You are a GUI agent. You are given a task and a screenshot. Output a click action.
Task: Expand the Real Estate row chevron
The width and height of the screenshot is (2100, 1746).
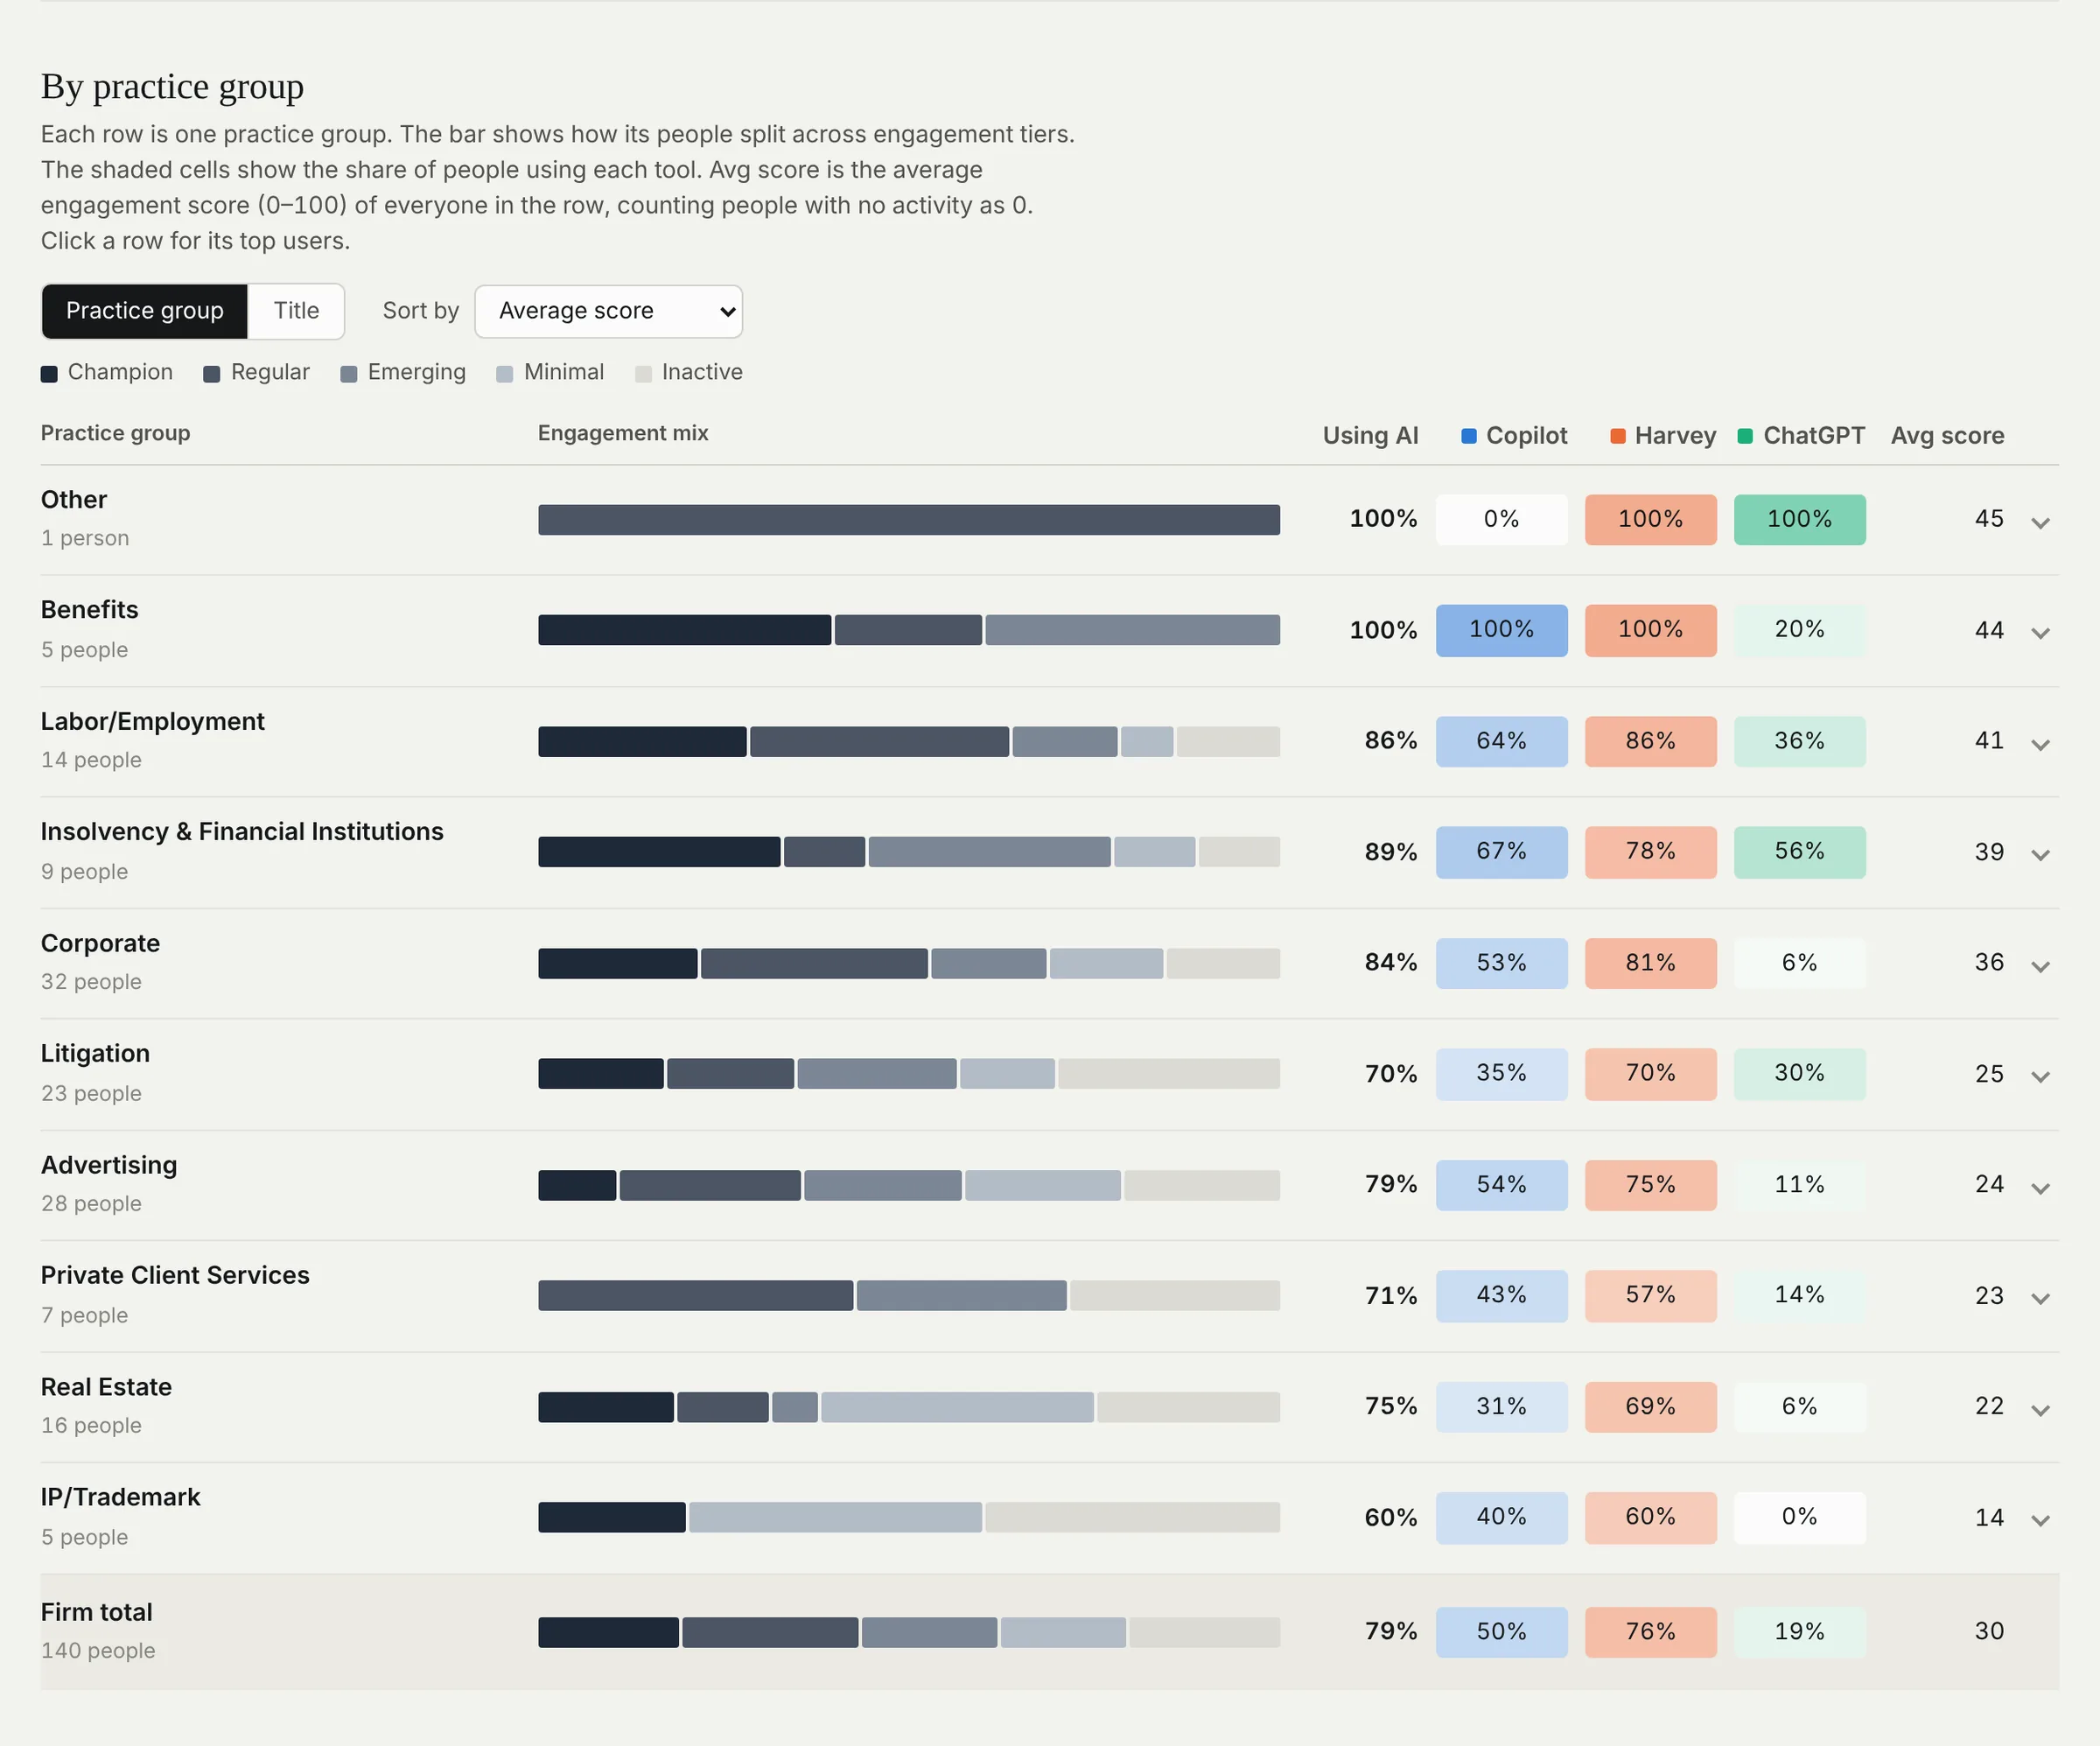click(x=2040, y=1410)
